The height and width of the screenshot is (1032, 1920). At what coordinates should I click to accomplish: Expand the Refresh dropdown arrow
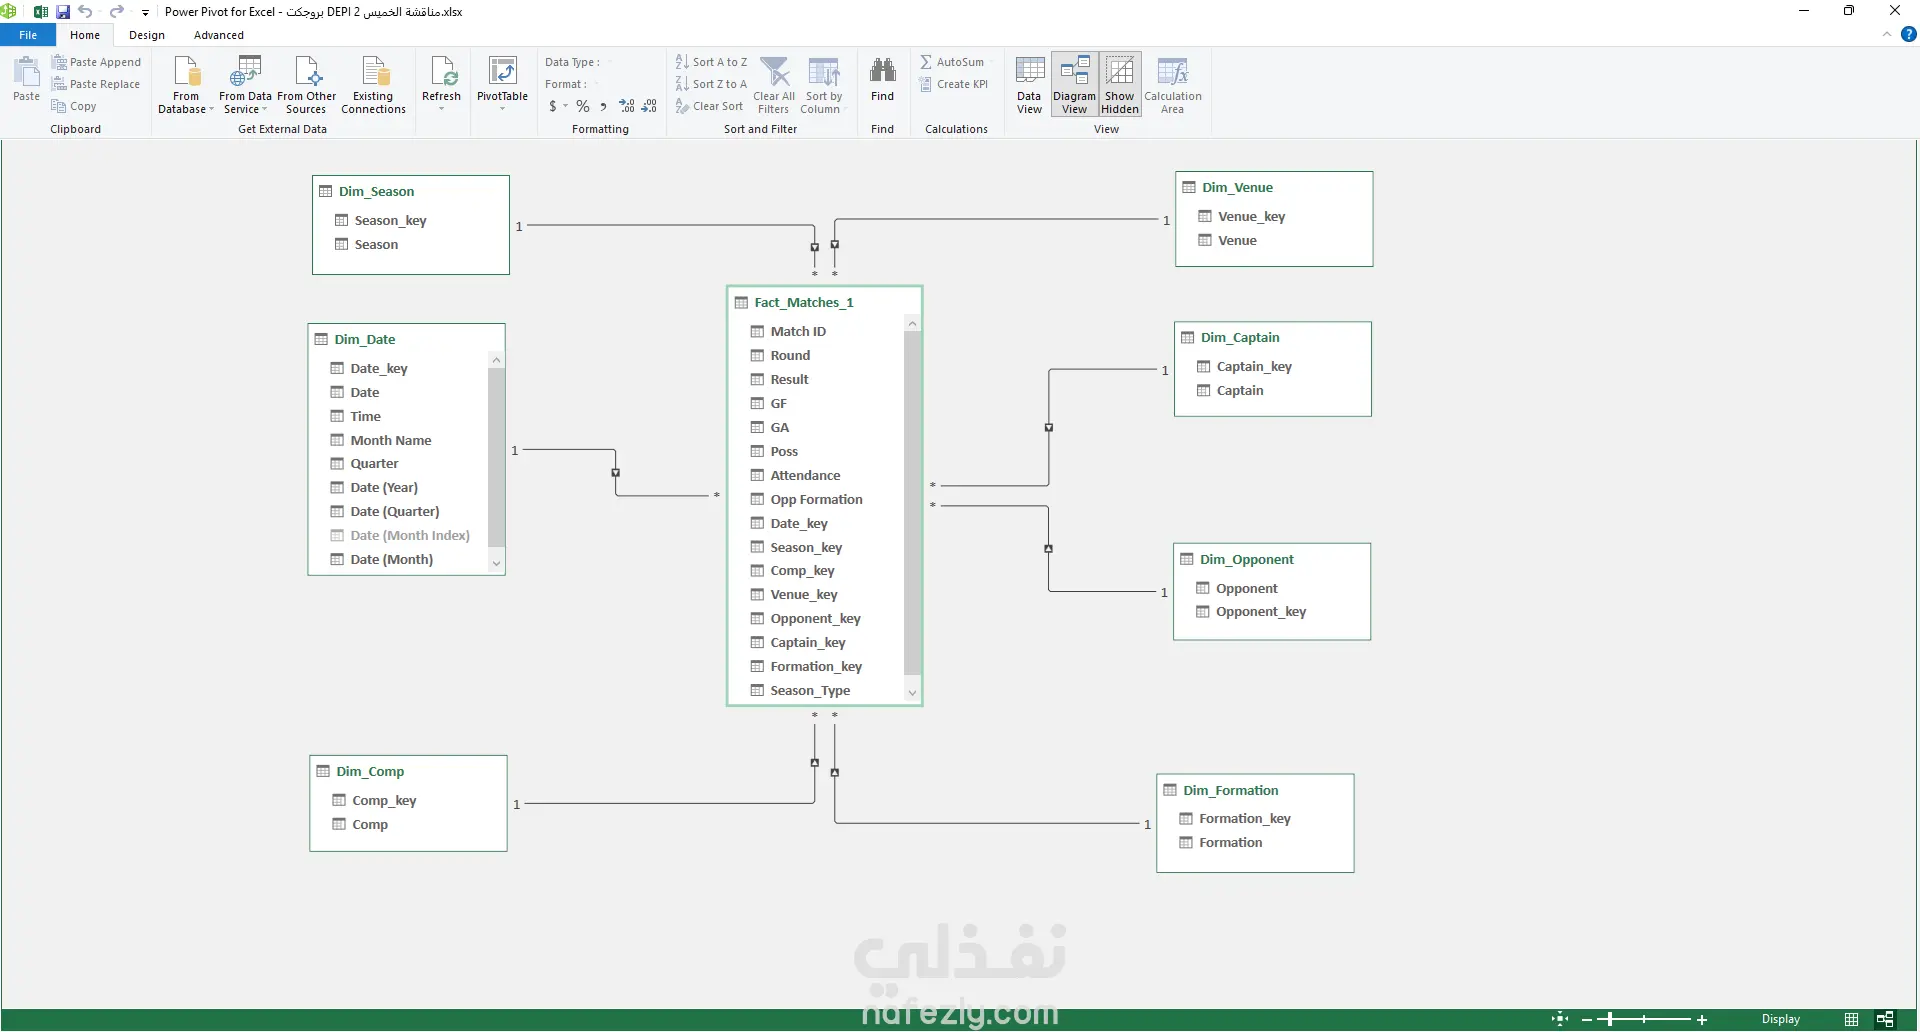[x=441, y=109]
